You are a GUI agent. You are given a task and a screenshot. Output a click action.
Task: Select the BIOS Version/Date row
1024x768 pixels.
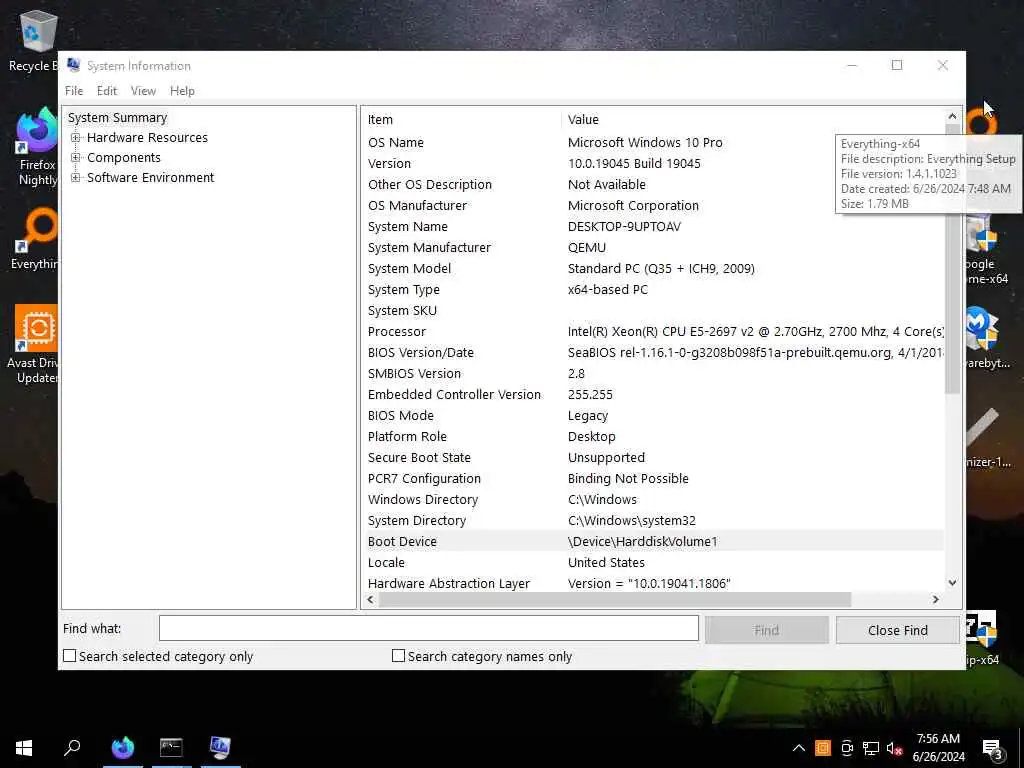click(653, 353)
